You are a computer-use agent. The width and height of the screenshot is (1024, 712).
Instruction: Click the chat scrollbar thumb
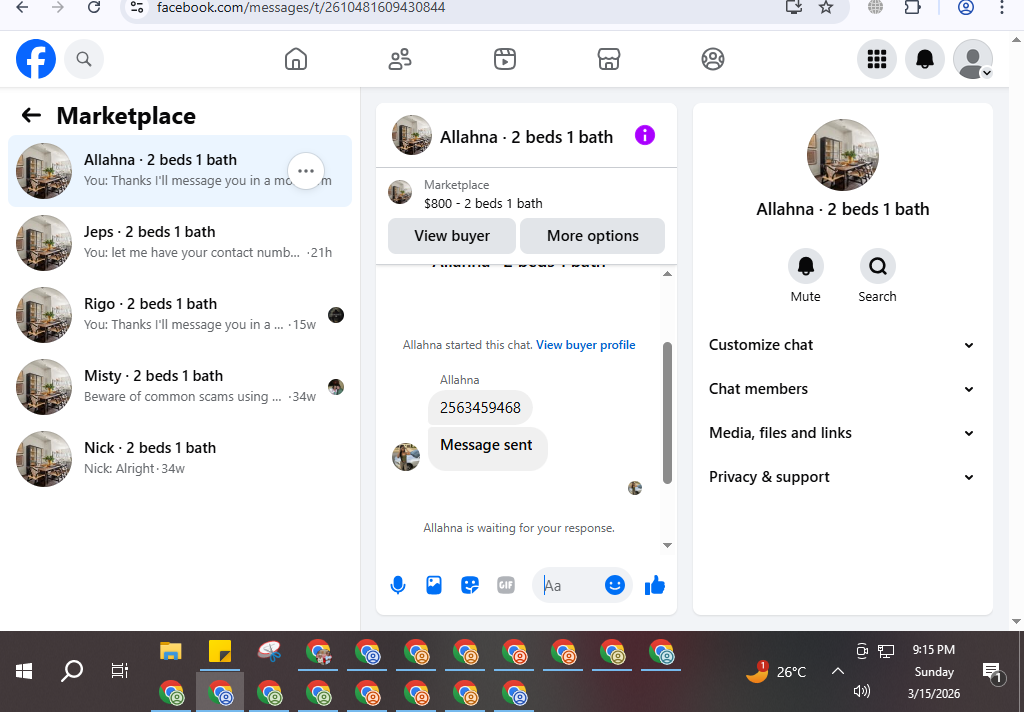(667, 413)
